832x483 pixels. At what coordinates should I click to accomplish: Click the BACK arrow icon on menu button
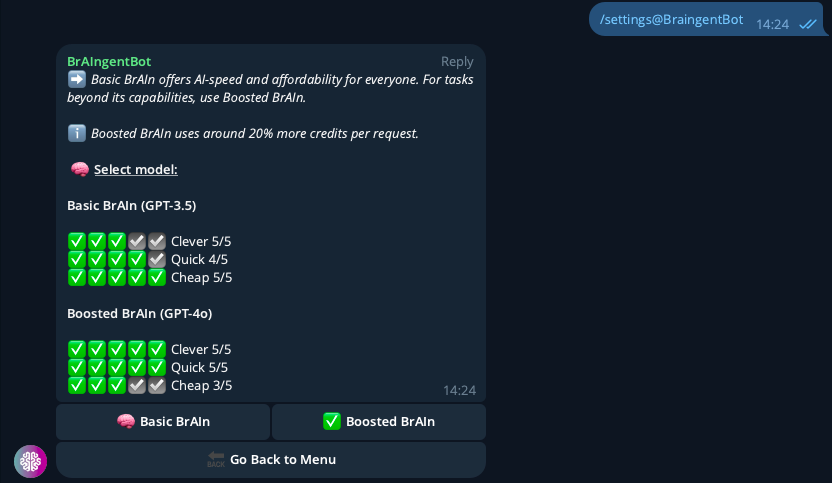[216, 459]
